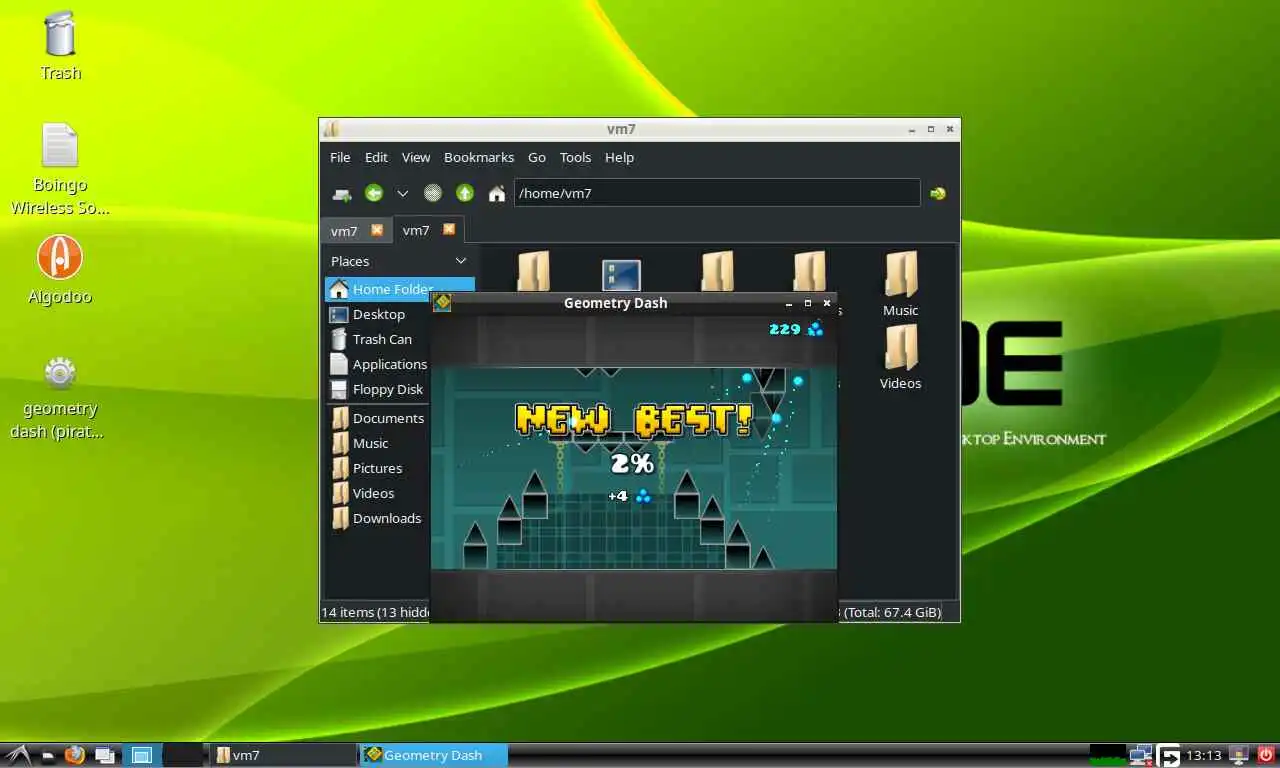Click the greyed-out forward navigation button
The width and height of the screenshot is (1280, 768).
pyautogui.click(x=432, y=193)
